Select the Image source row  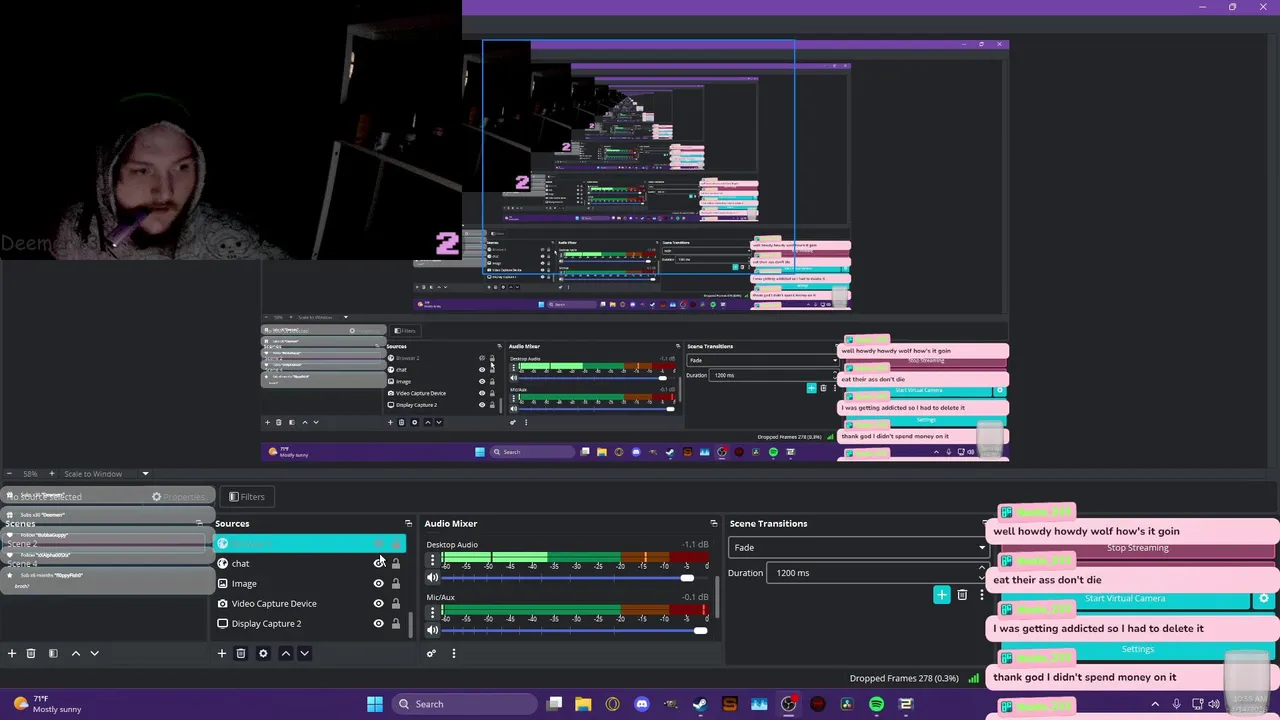(308, 583)
